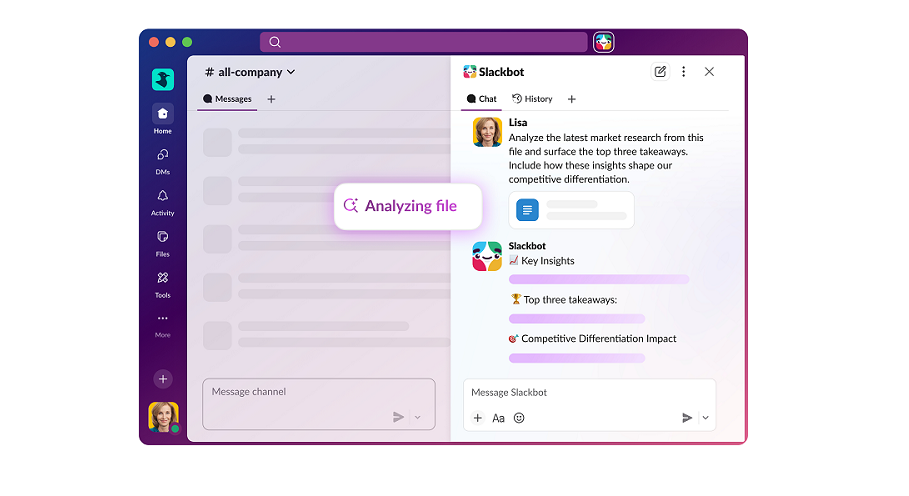Start a new Slackbot chat with compose icon
This screenshot has height=496, width=909.
pyautogui.click(x=660, y=72)
